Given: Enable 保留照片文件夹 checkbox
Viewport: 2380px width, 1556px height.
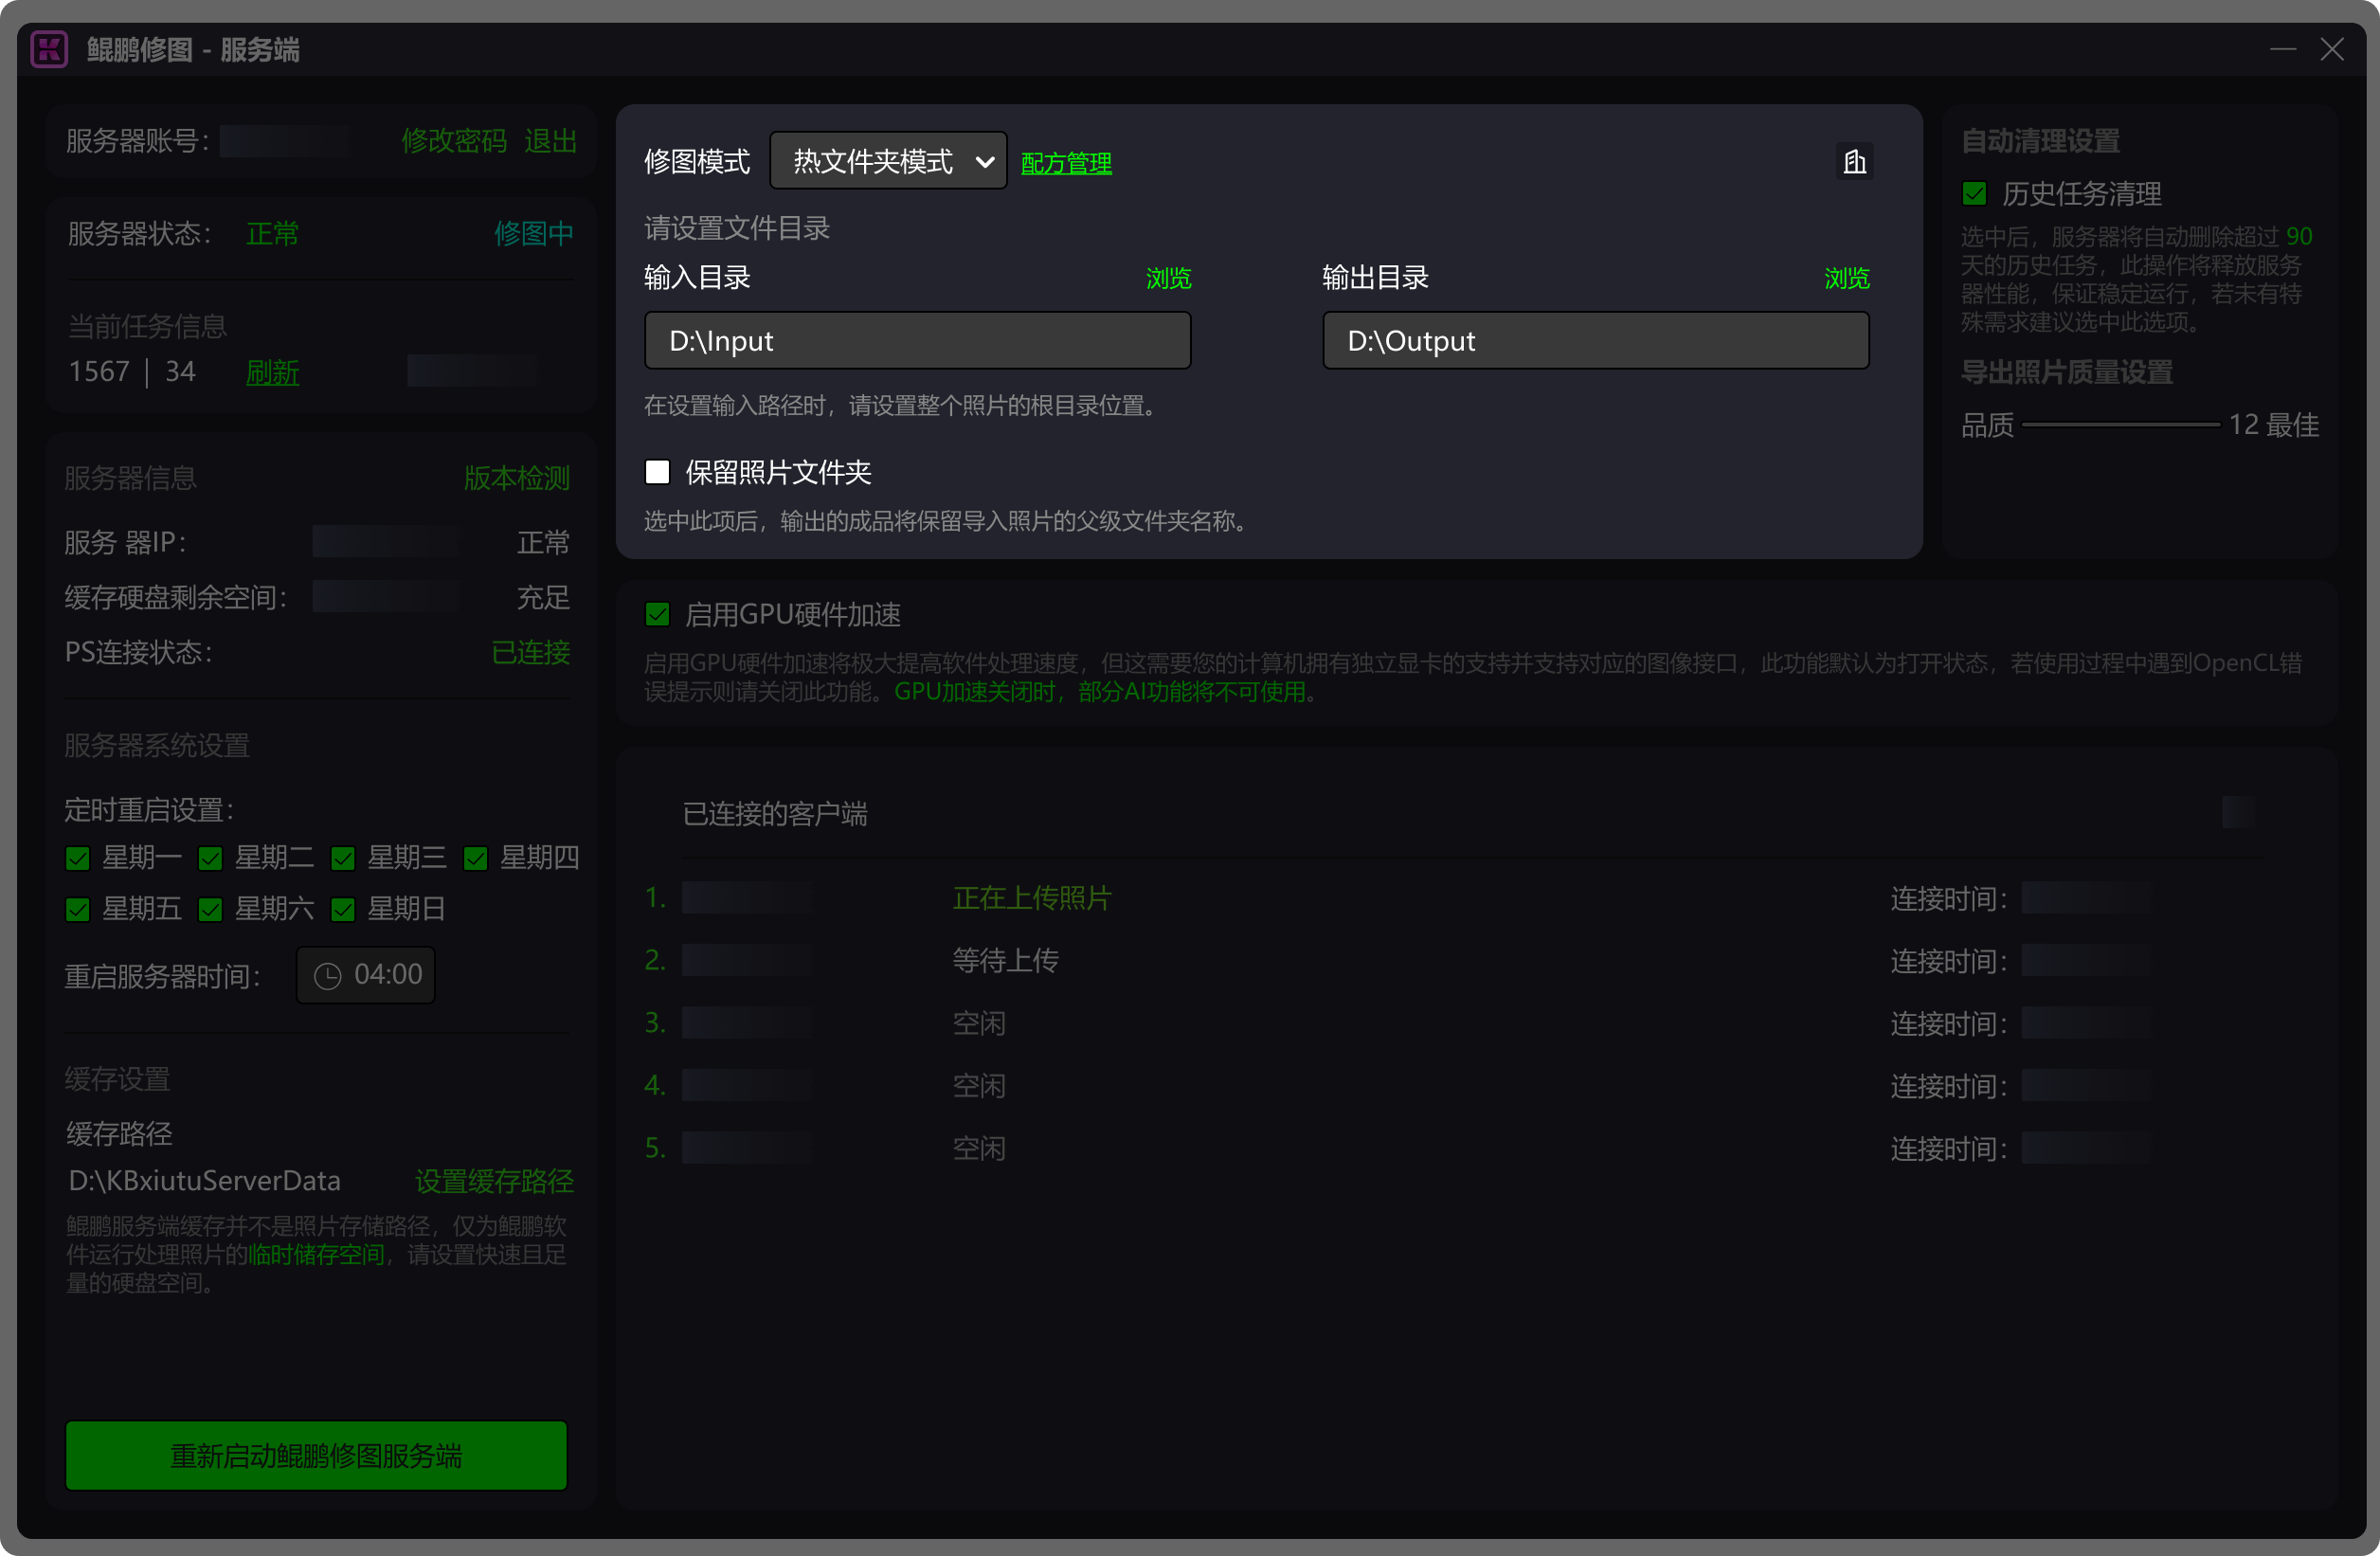Looking at the screenshot, I should tap(657, 472).
